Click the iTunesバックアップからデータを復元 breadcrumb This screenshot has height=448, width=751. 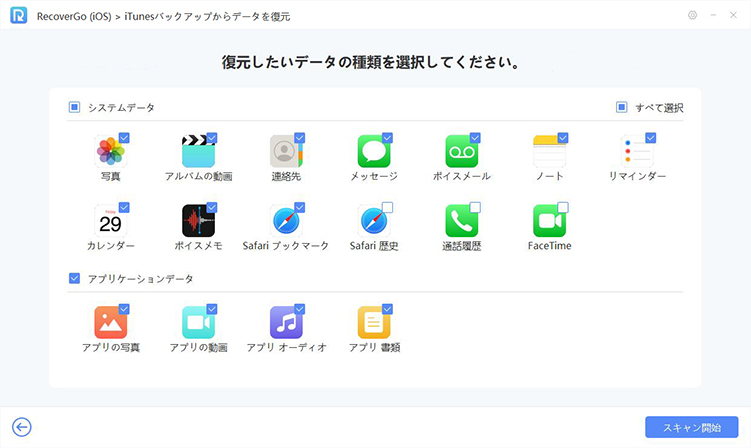pos(207,16)
